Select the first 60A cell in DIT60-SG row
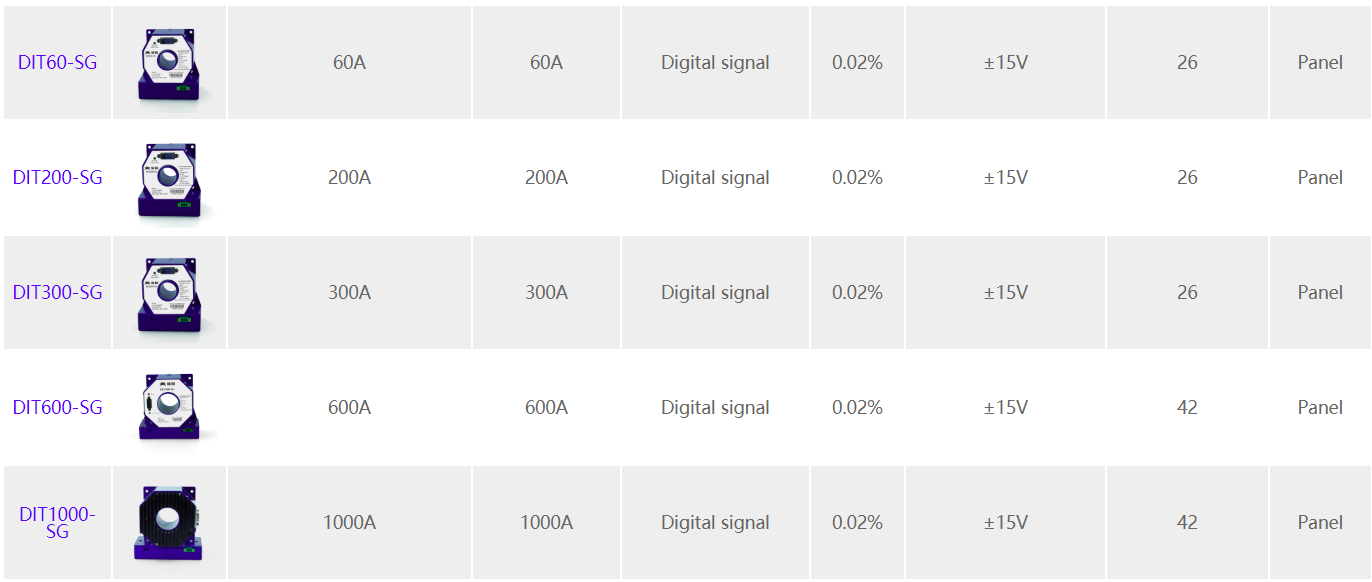 (x=349, y=62)
